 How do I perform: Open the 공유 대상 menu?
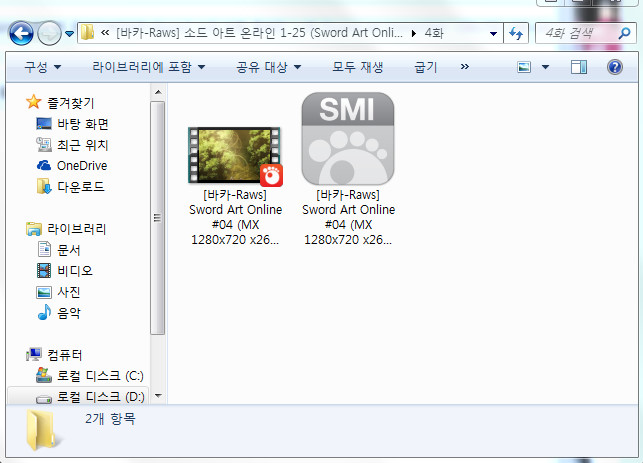point(269,67)
